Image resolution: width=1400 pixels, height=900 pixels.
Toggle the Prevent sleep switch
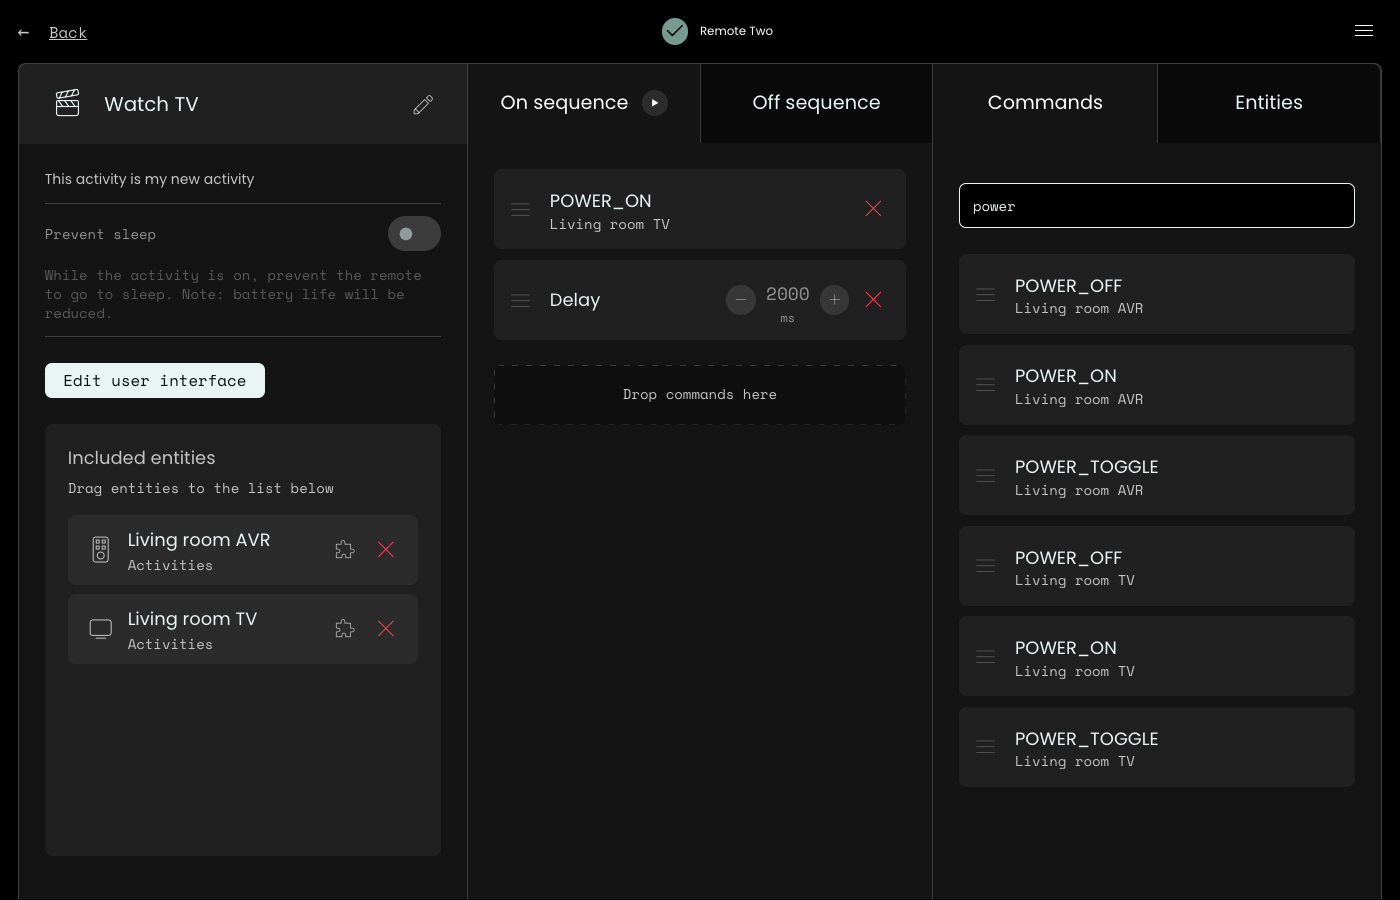tap(414, 234)
